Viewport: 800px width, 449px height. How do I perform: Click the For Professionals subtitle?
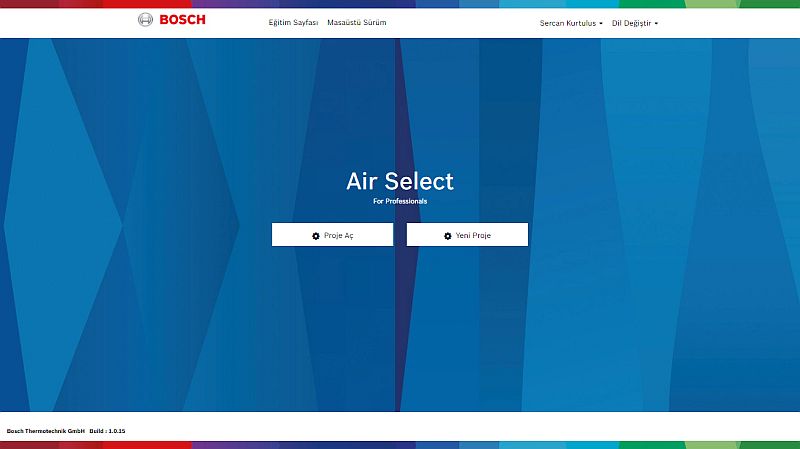tap(400, 201)
